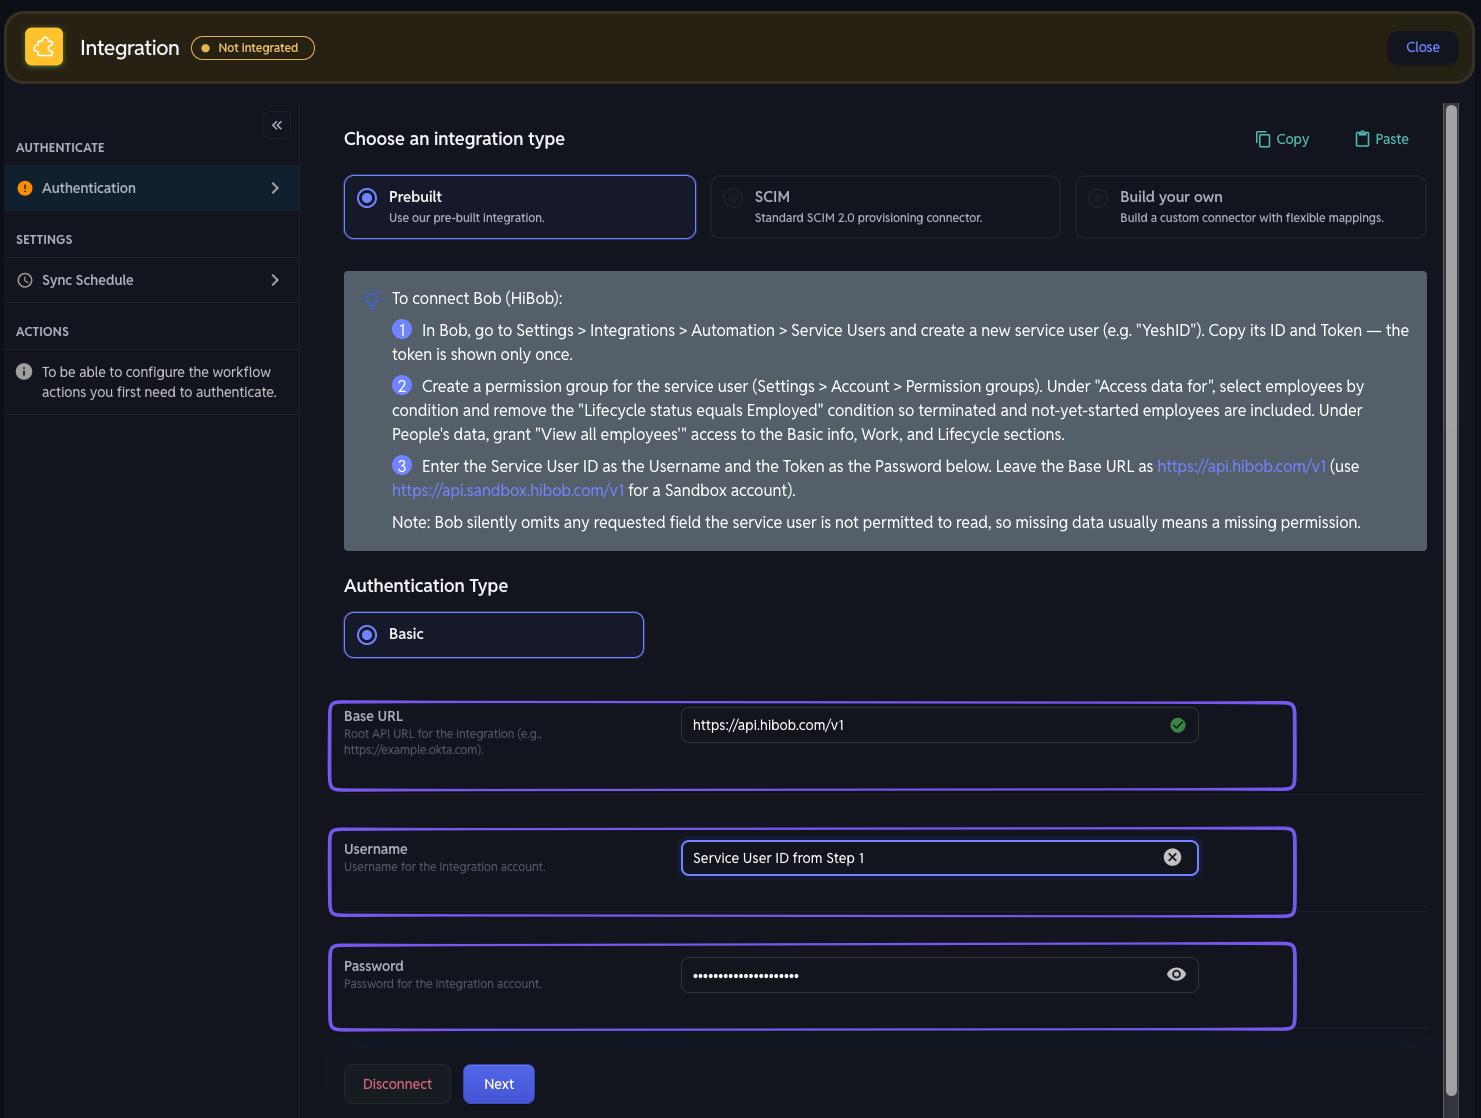
Task: Click the 'Choose an integration type' heading
Action: click(x=454, y=139)
